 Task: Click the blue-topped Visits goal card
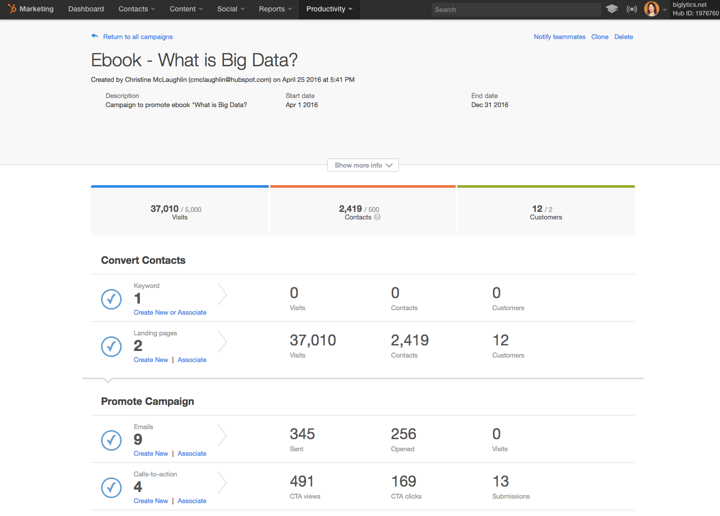point(180,211)
